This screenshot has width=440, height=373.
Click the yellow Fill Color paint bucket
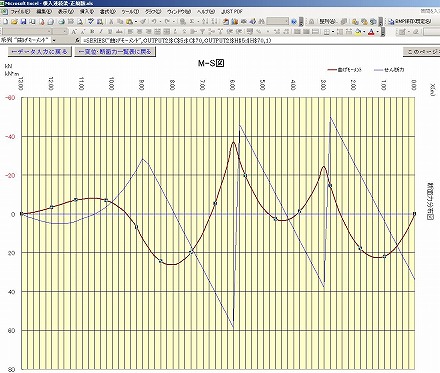(x=358, y=32)
